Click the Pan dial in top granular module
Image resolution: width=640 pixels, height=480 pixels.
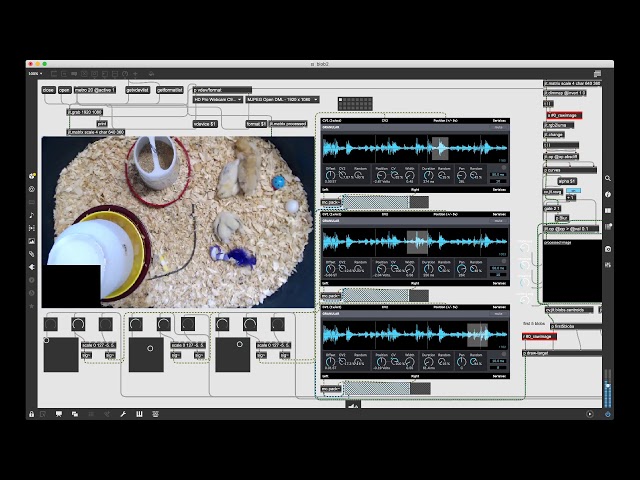coord(461,176)
